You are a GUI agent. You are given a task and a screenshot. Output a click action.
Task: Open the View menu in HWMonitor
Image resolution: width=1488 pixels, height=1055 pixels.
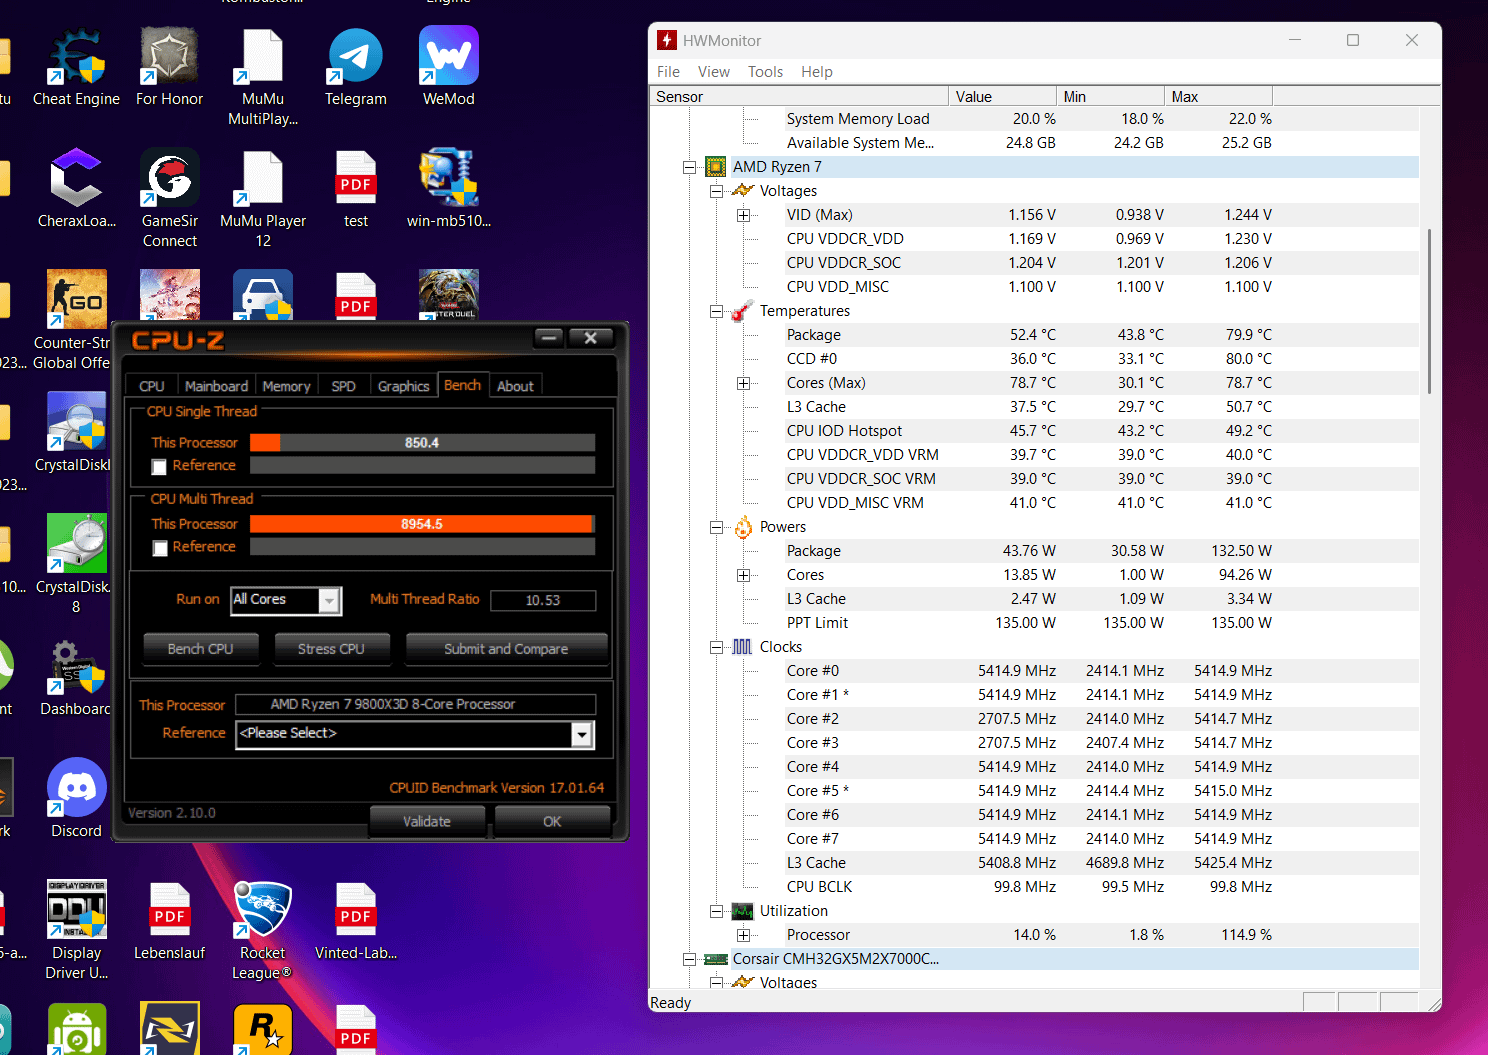point(714,72)
